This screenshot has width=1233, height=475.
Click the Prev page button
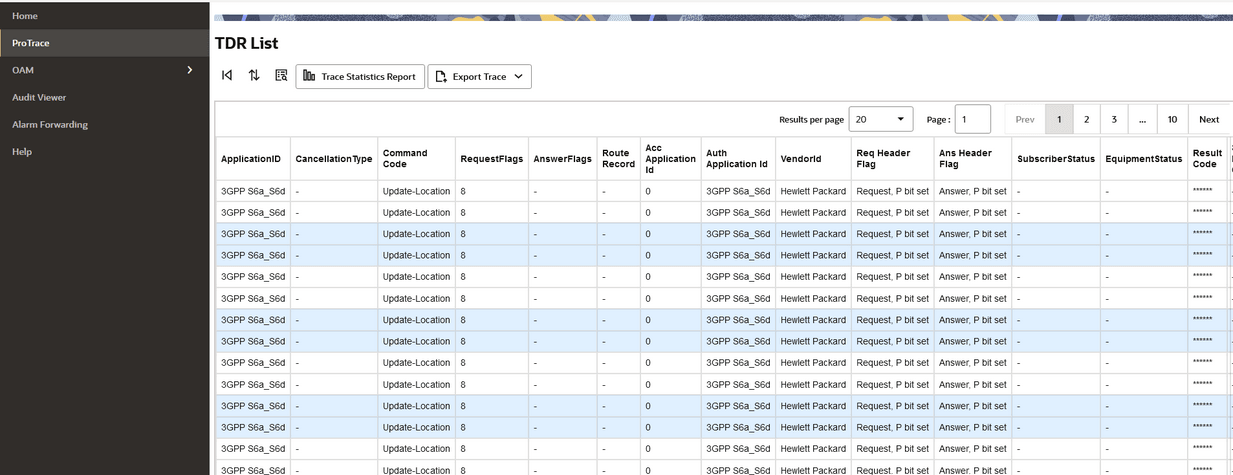(x=1025, y=119)
